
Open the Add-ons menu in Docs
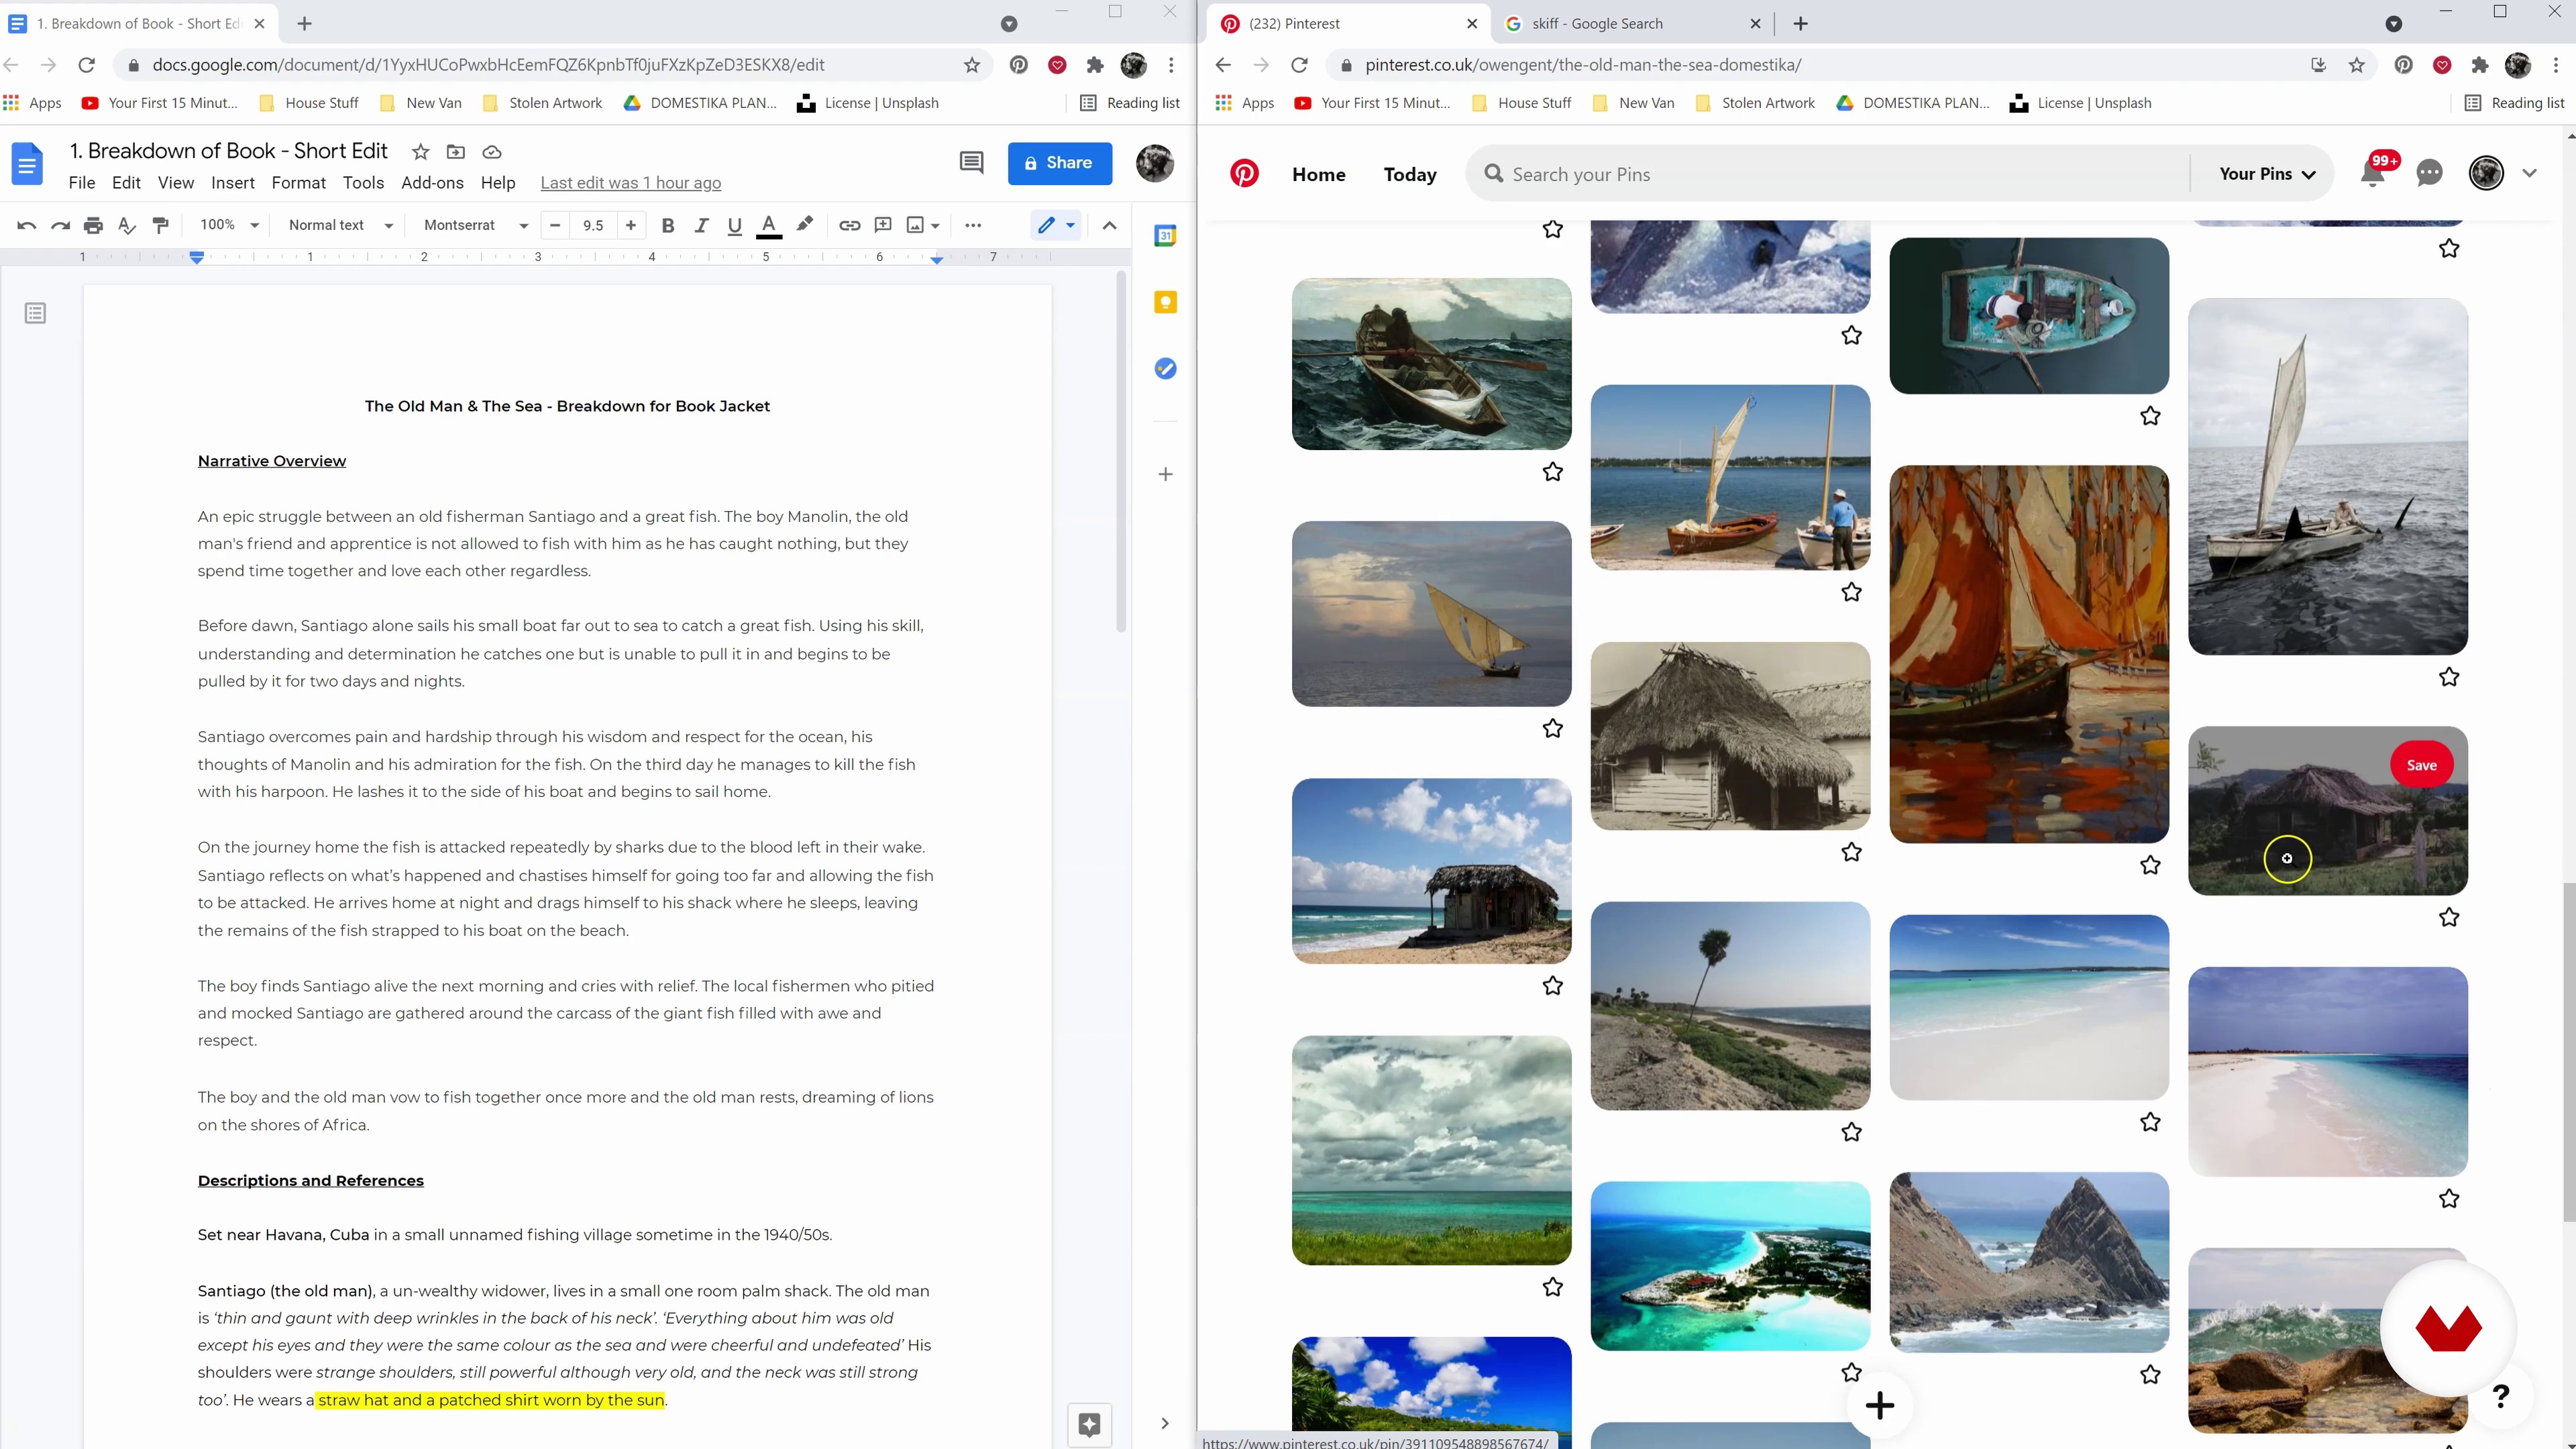pyautogui.click(x=432, y=183)
